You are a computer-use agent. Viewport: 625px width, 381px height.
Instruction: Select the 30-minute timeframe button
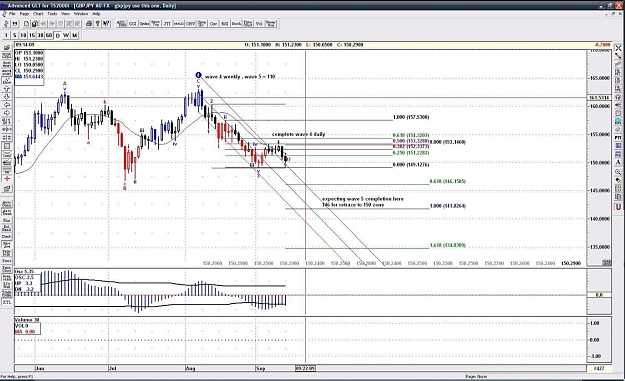tap(40, 35)
